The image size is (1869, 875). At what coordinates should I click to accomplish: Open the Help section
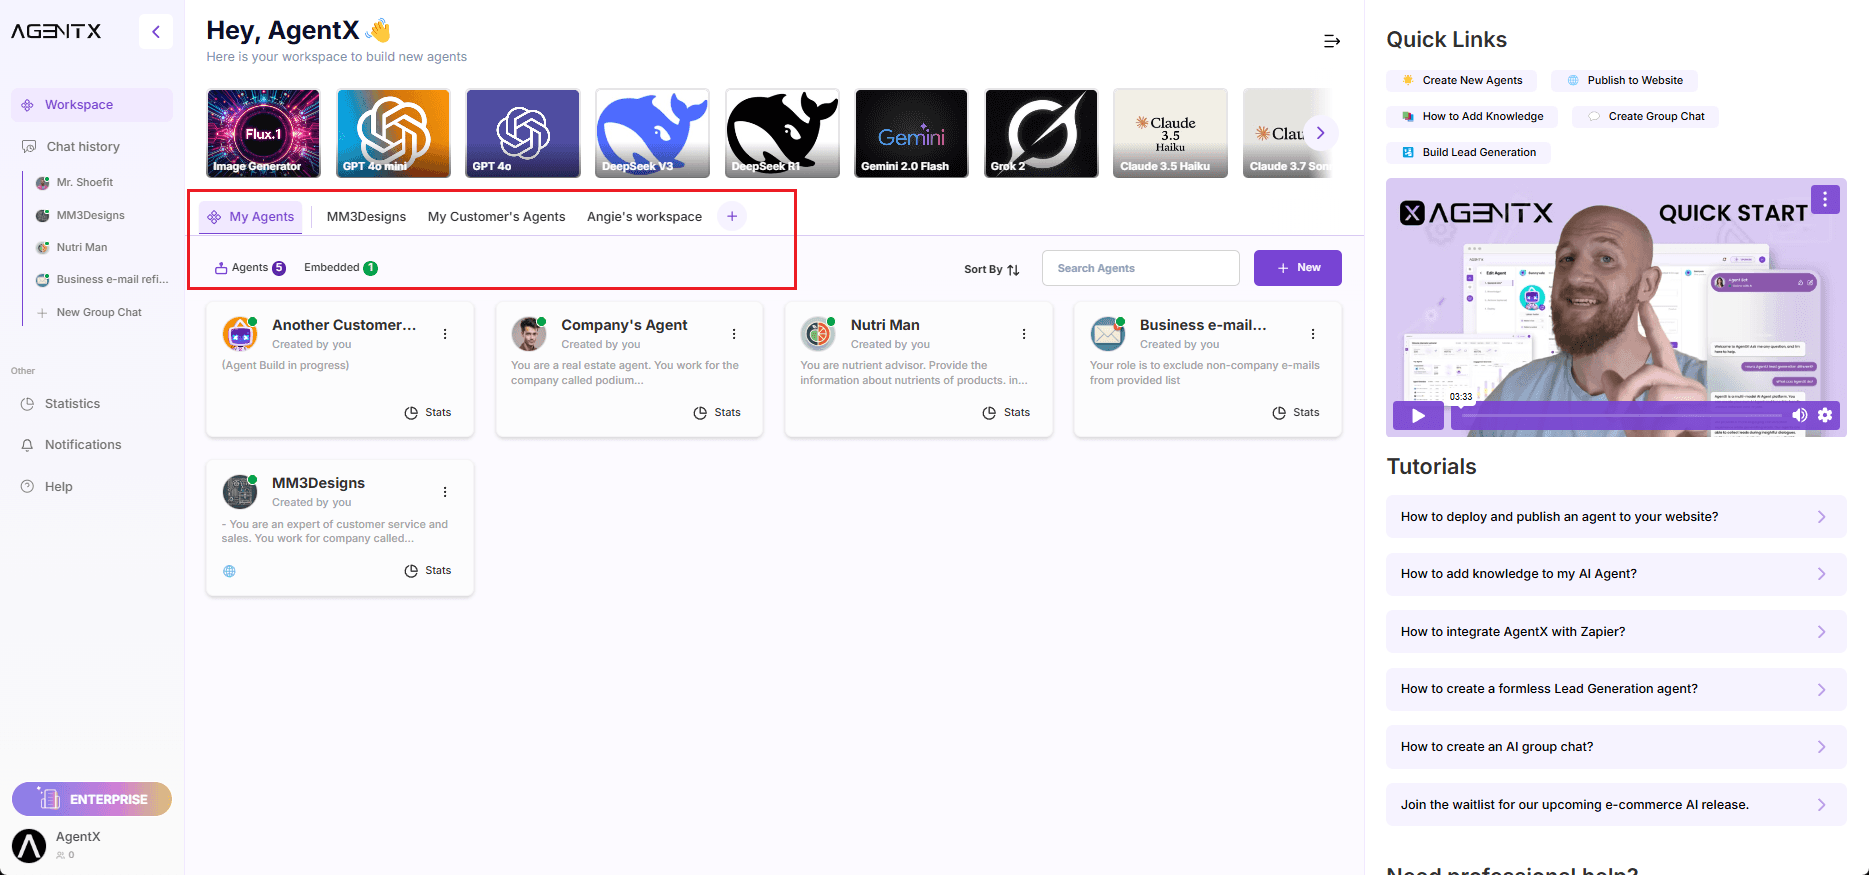coord(58,487)
